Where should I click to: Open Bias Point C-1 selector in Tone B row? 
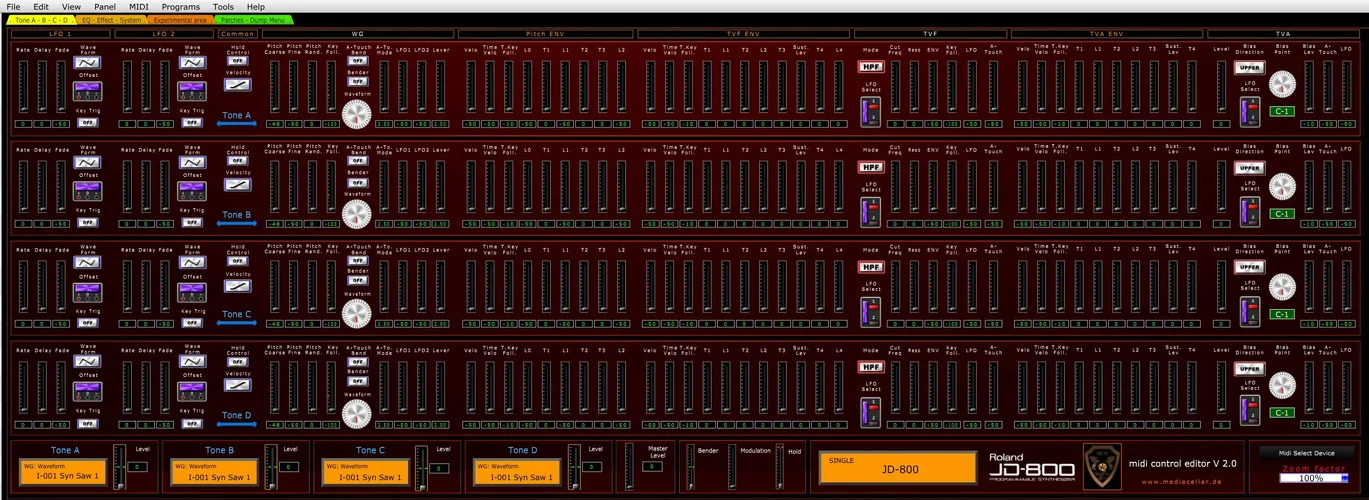point(1282,213)
